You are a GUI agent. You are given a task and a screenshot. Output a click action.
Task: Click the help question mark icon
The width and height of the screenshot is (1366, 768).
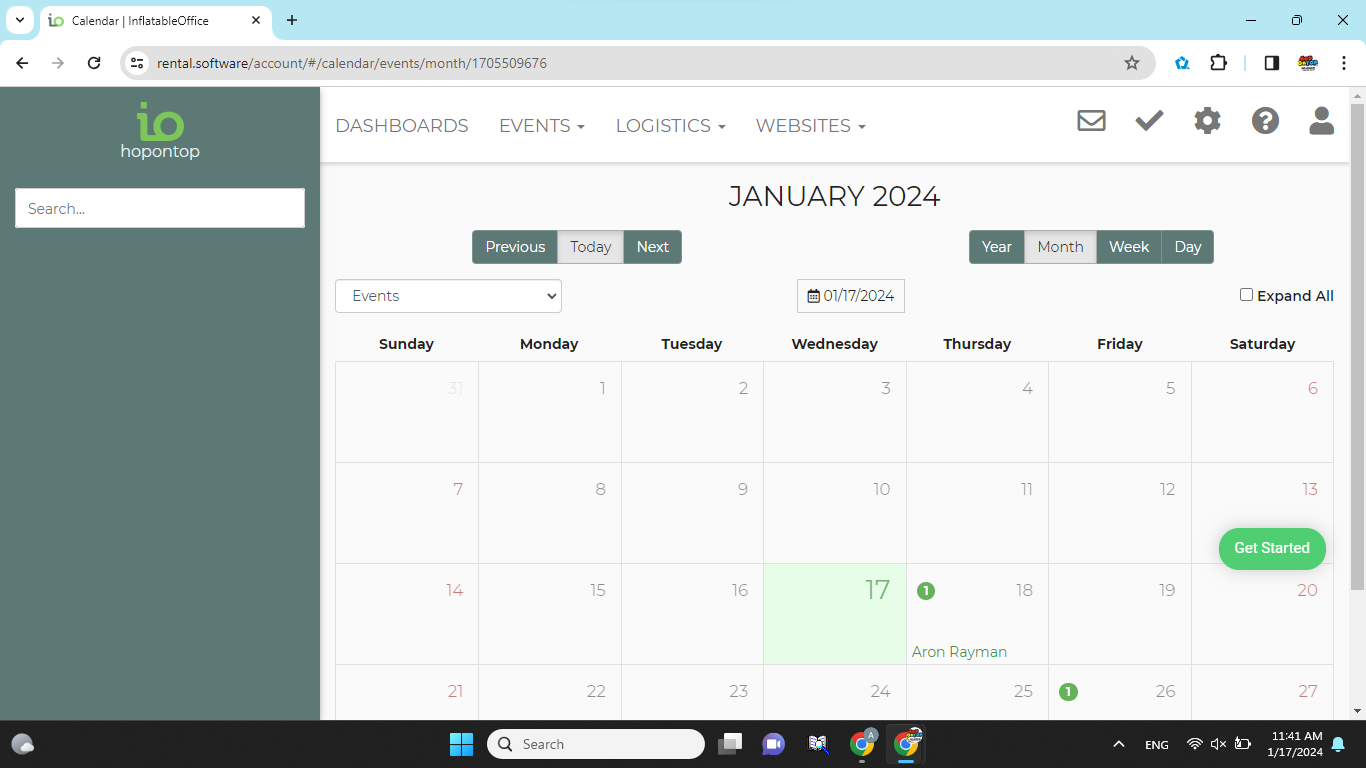tap(1265, 121)
